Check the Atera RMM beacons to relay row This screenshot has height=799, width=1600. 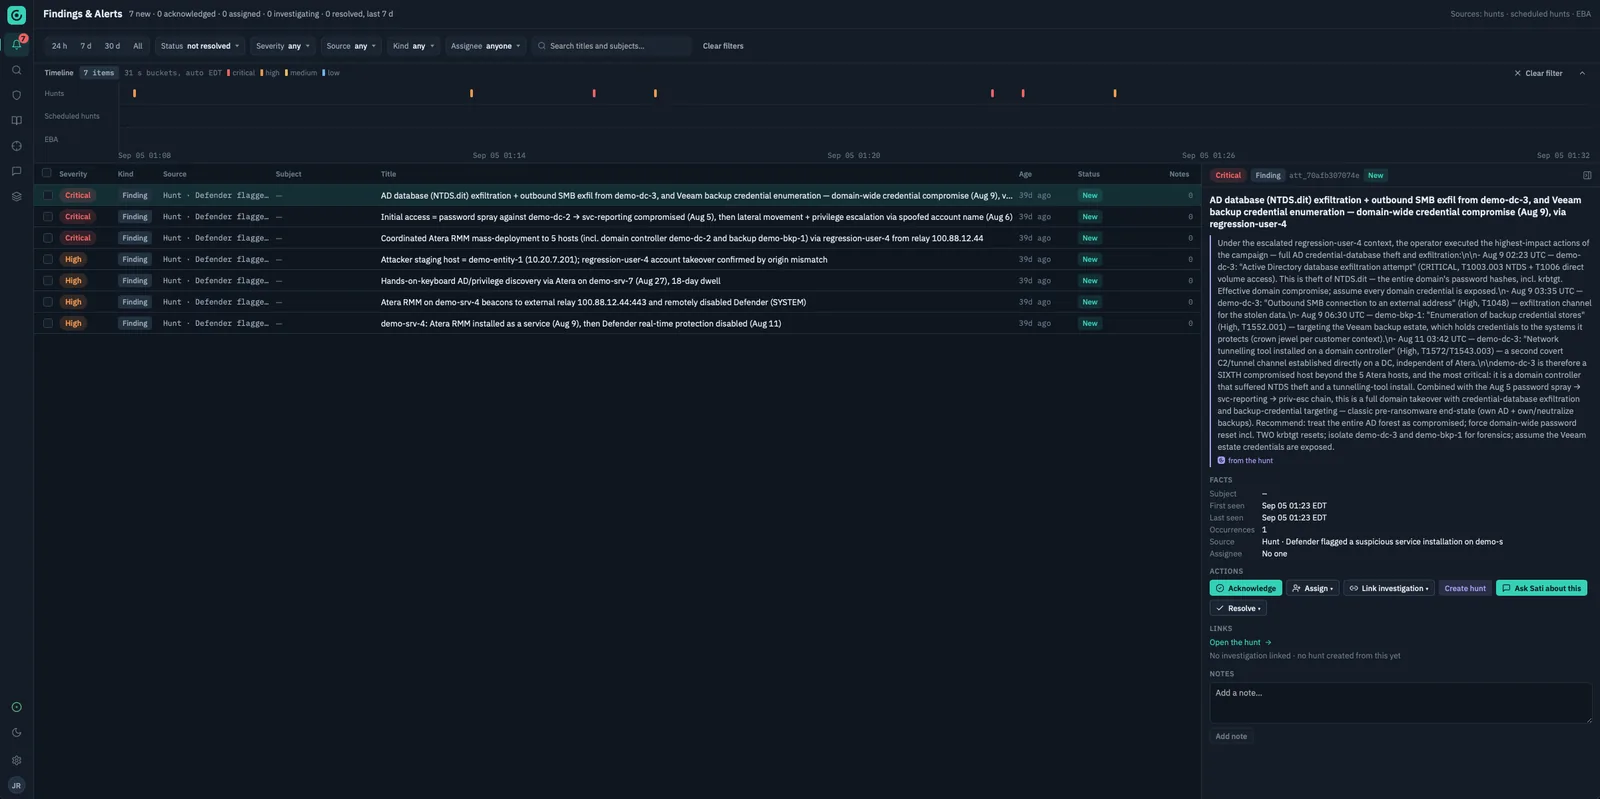(x=47, y=302)
